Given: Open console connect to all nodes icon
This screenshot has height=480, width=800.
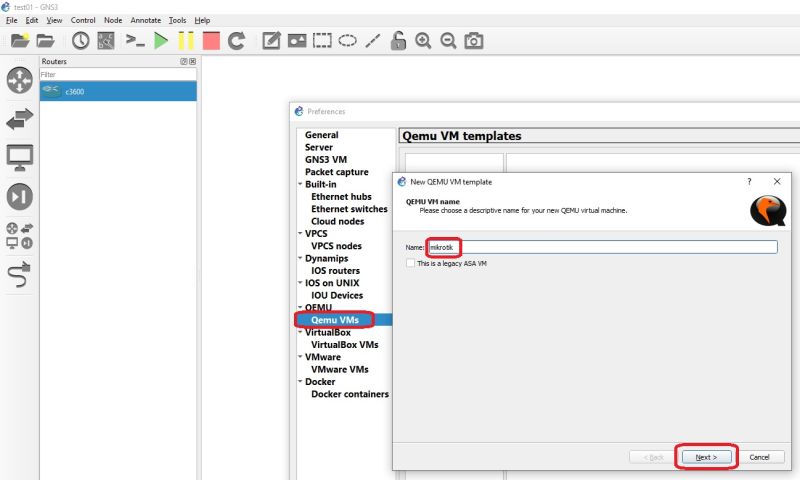Looking at the screenshot, I should pos(135,41).
